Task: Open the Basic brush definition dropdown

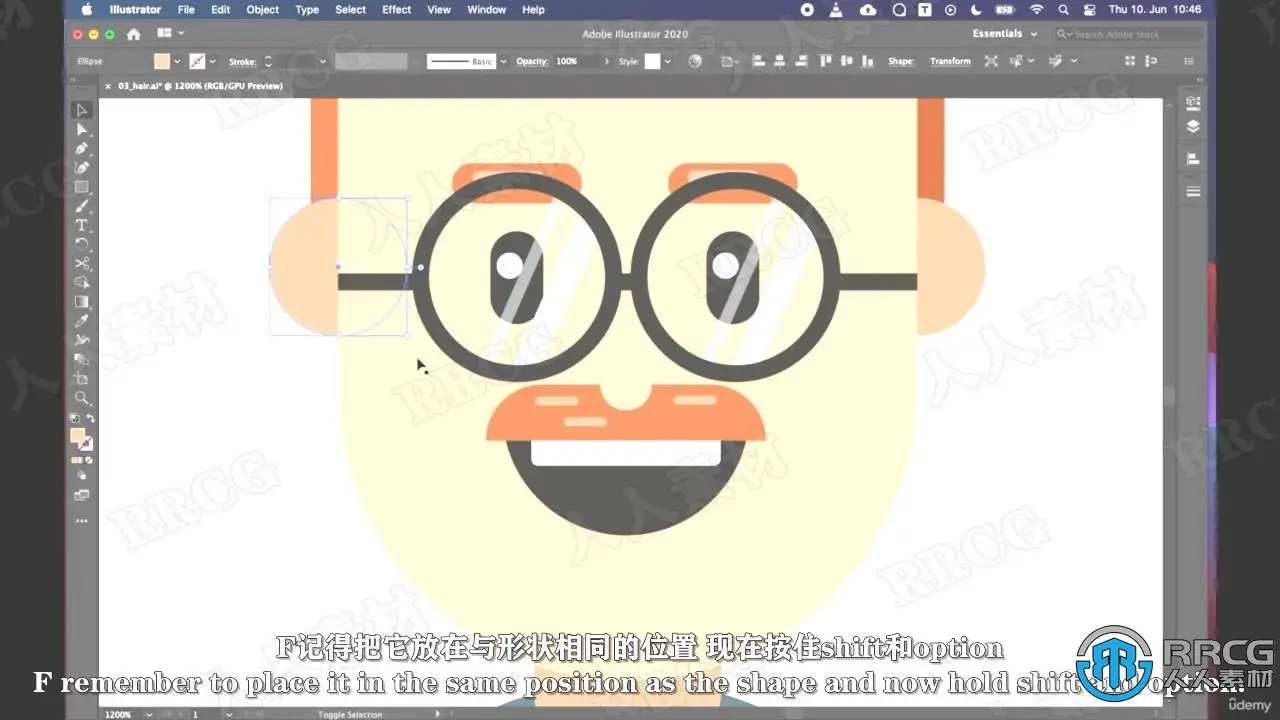Action: [503, 62]
